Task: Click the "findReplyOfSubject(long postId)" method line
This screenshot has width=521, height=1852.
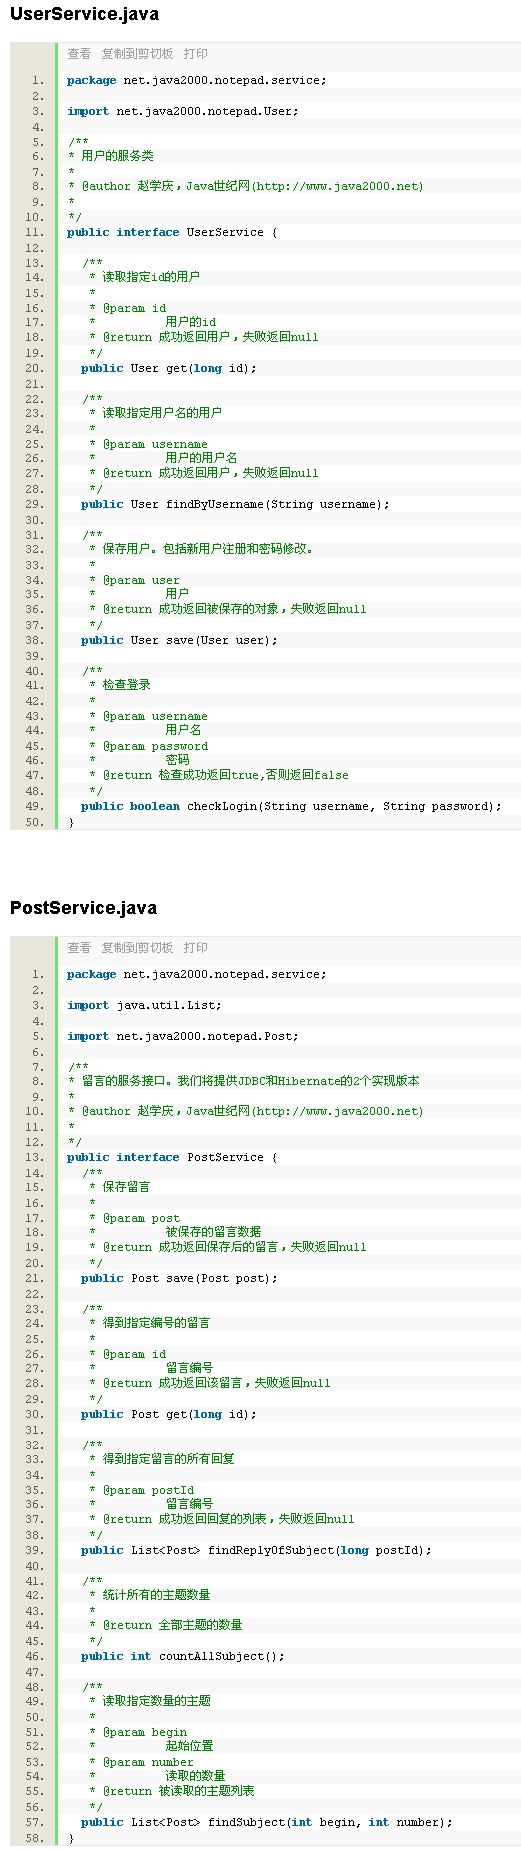Action: 256,1550
